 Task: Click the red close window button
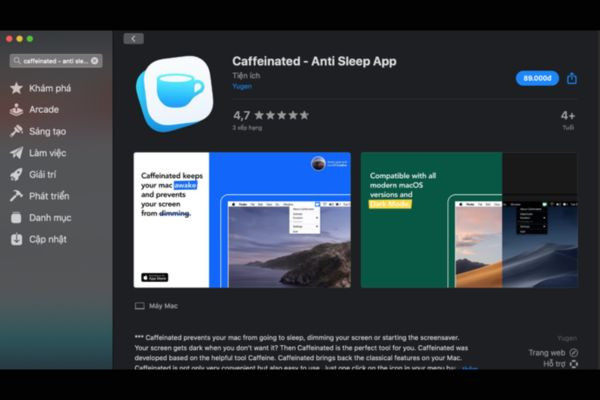coord(10,39)
